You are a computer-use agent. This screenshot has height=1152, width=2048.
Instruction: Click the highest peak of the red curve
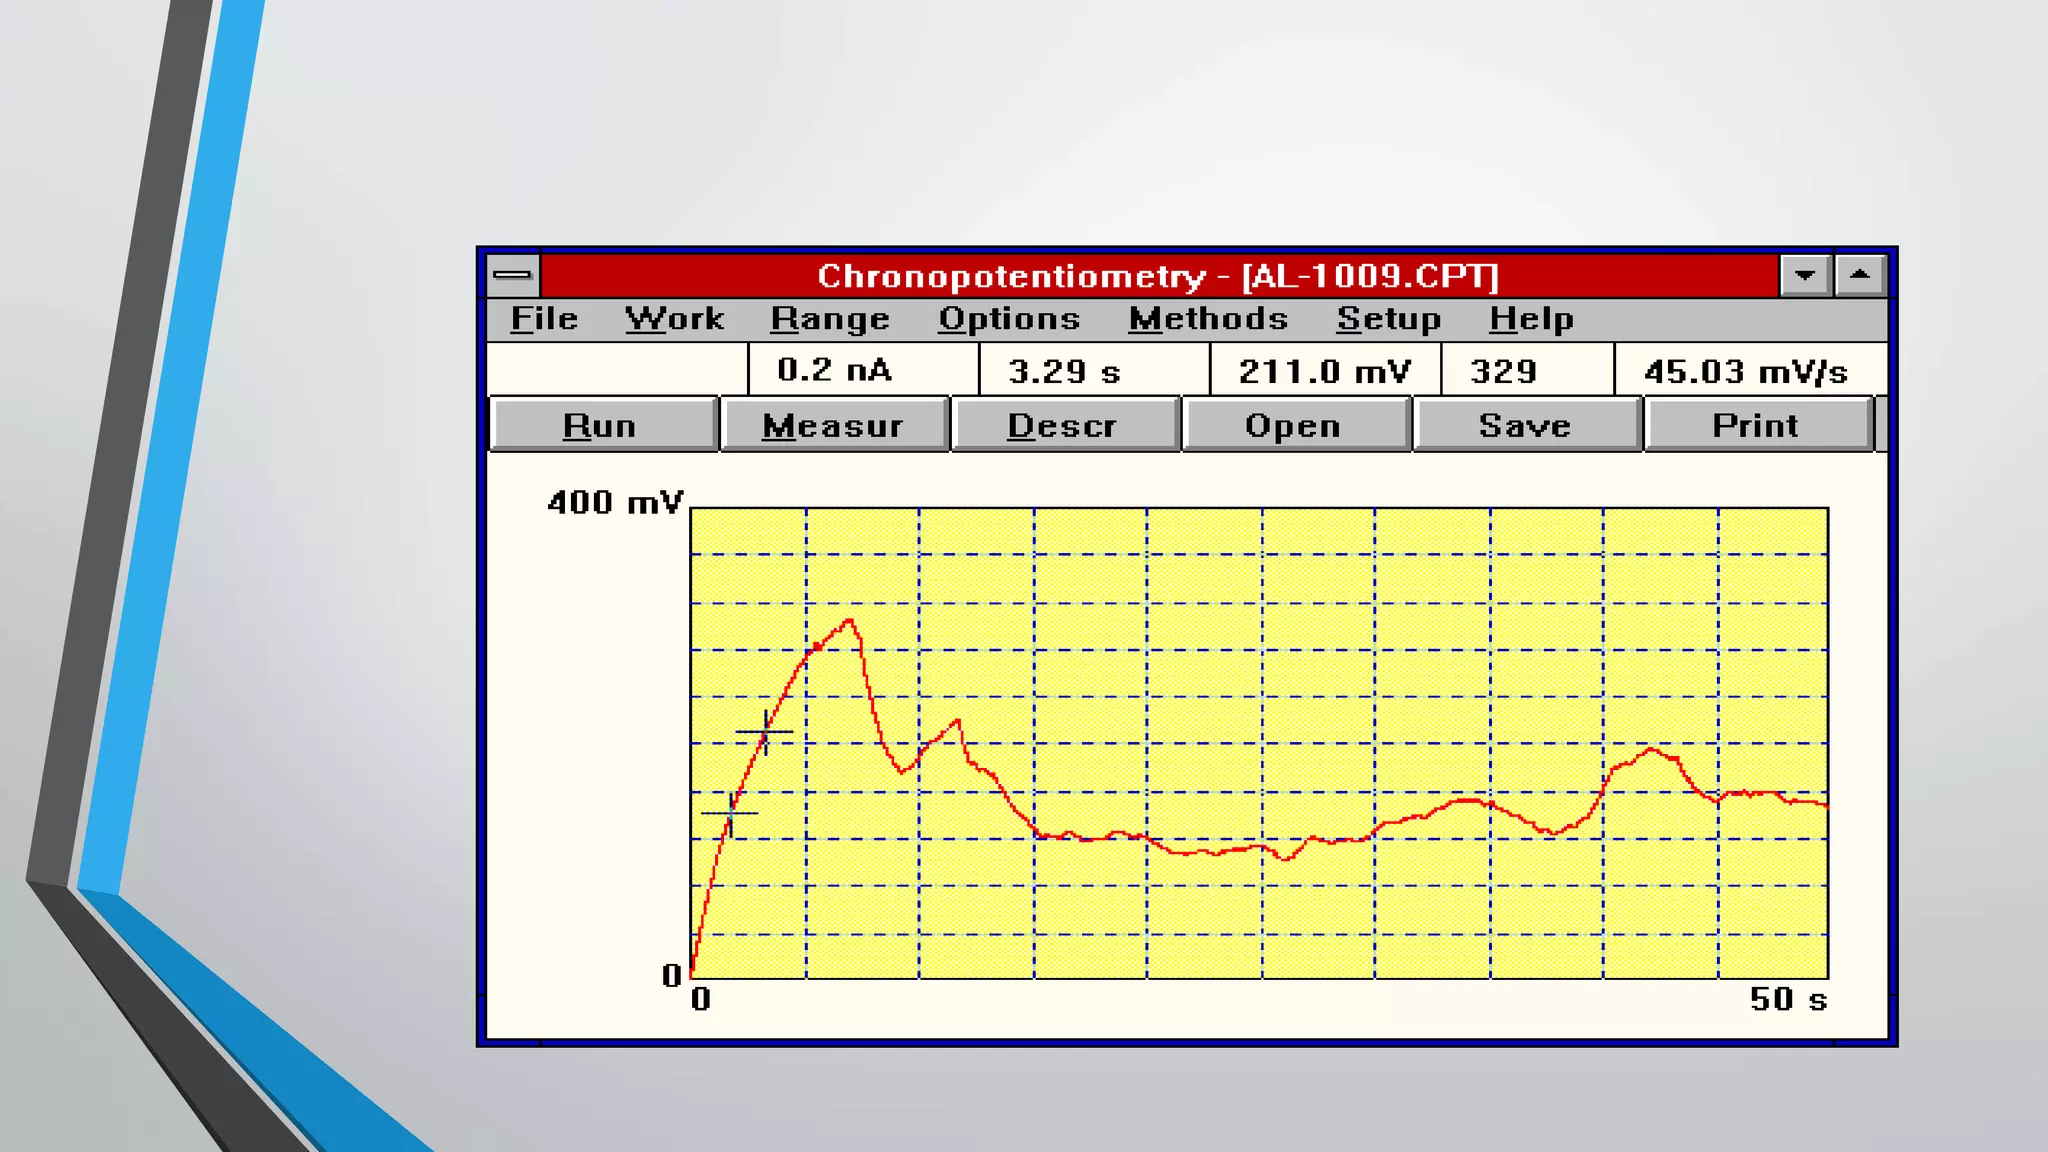(x=850, y=622)
